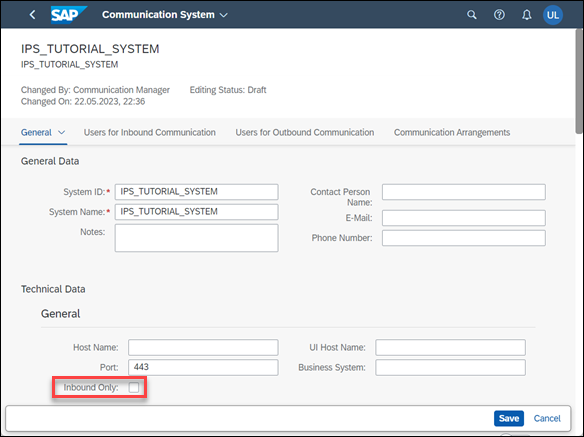Focus the Host Name input field
This screenshot has width=584, height=437.
(203, 347)
